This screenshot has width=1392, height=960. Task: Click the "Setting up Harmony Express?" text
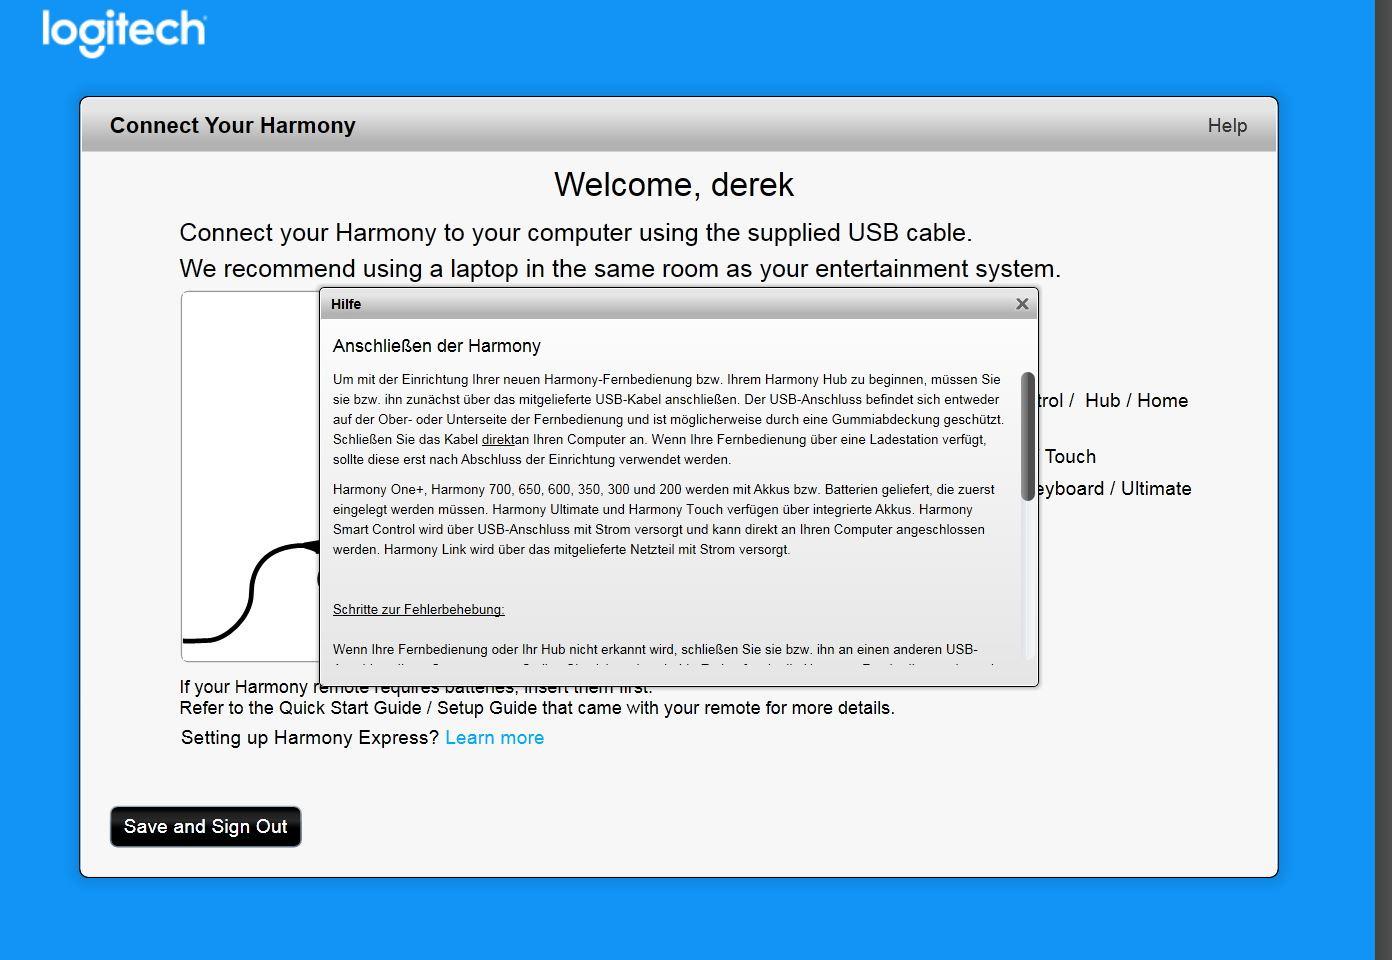point(310,738)
